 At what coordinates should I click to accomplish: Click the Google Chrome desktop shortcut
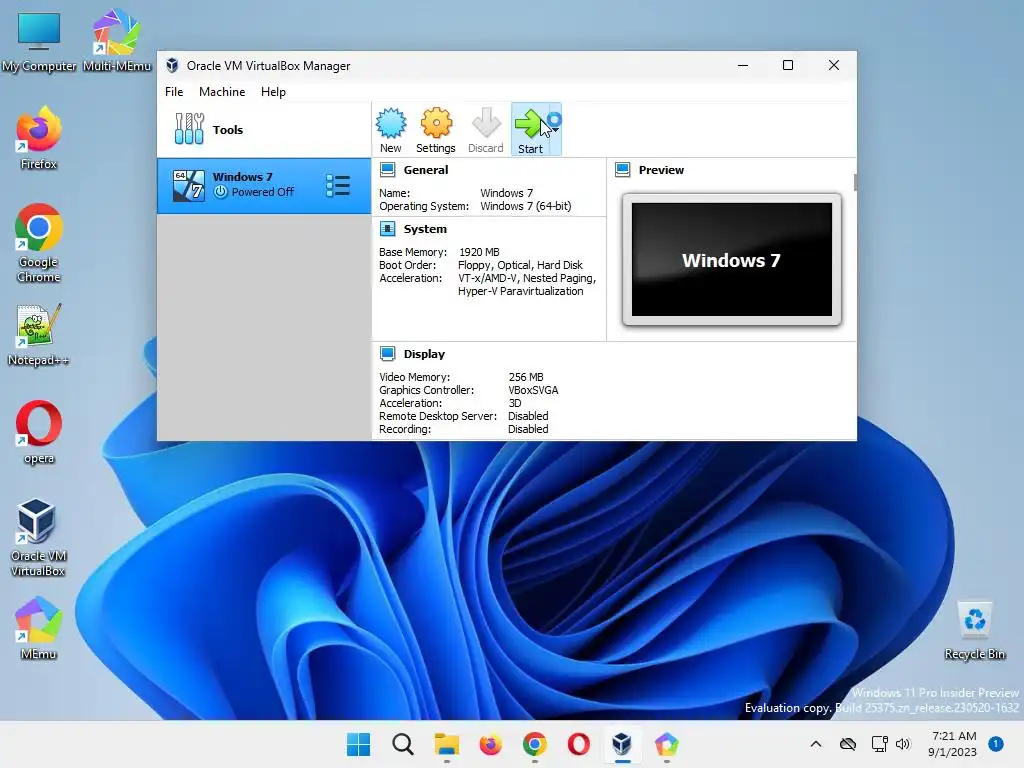39,243
